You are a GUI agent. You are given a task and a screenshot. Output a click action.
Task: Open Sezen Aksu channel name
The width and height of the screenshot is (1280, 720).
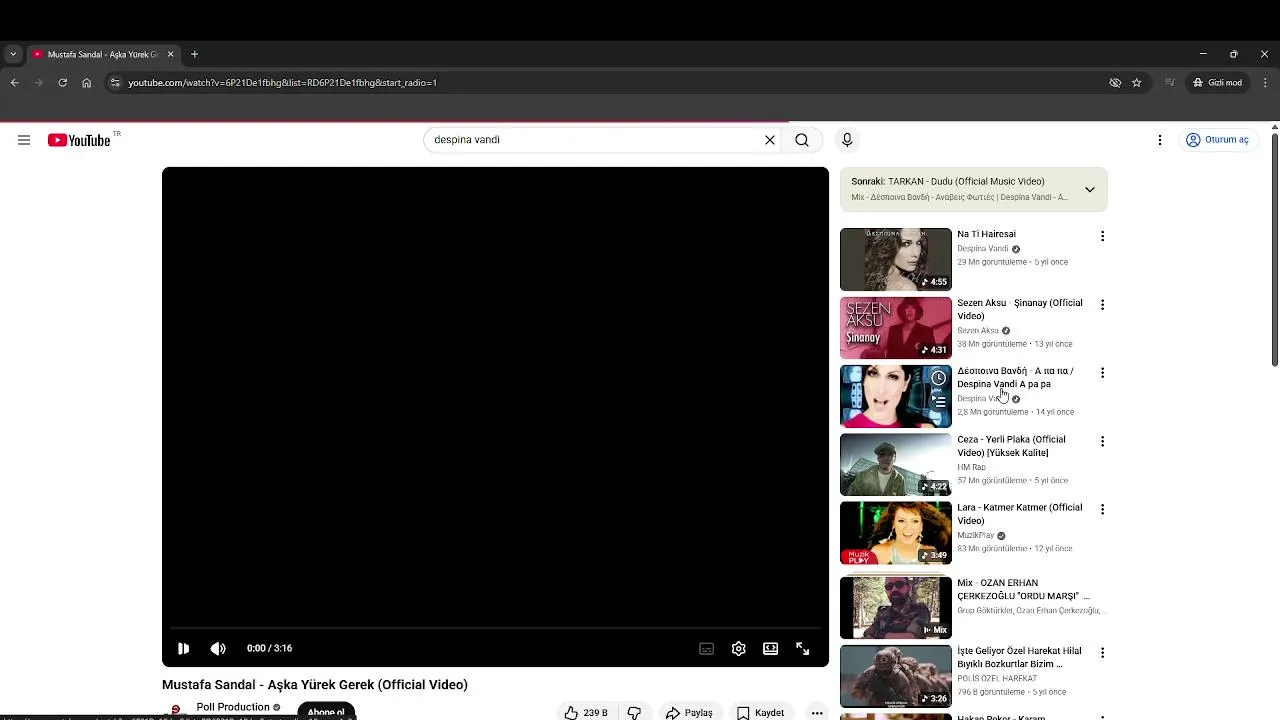coord(978,331)
